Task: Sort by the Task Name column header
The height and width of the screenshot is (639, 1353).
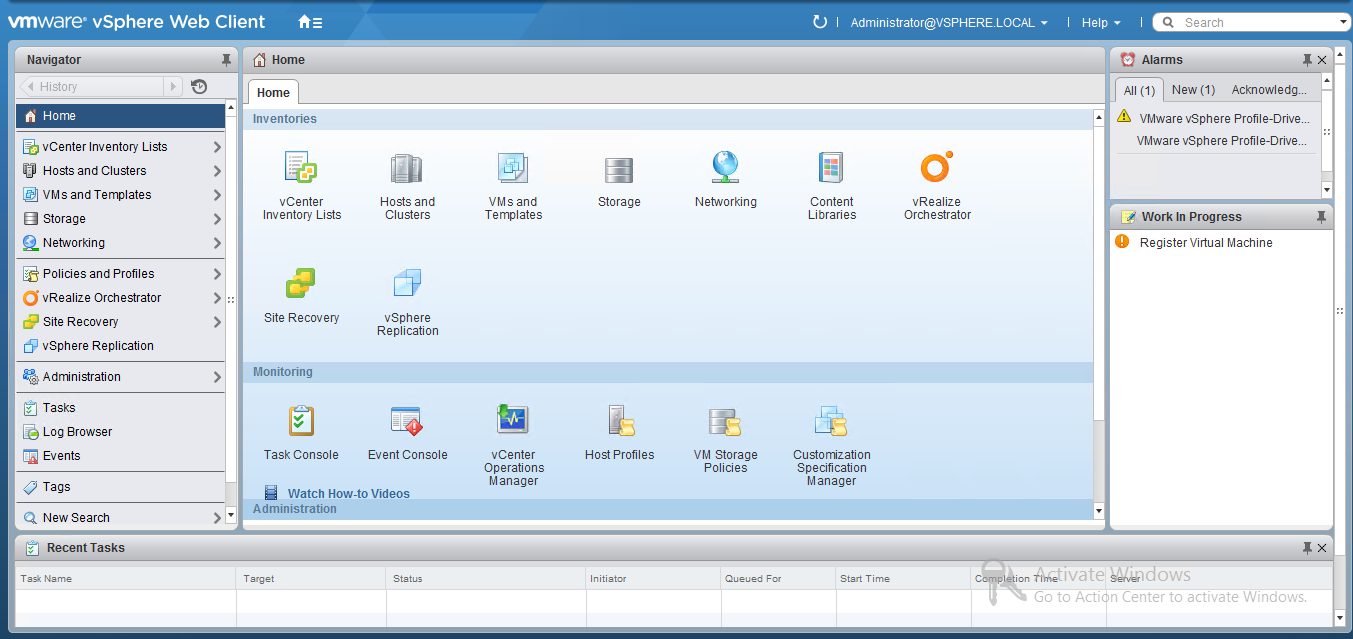Action: (x=126, y=578)
